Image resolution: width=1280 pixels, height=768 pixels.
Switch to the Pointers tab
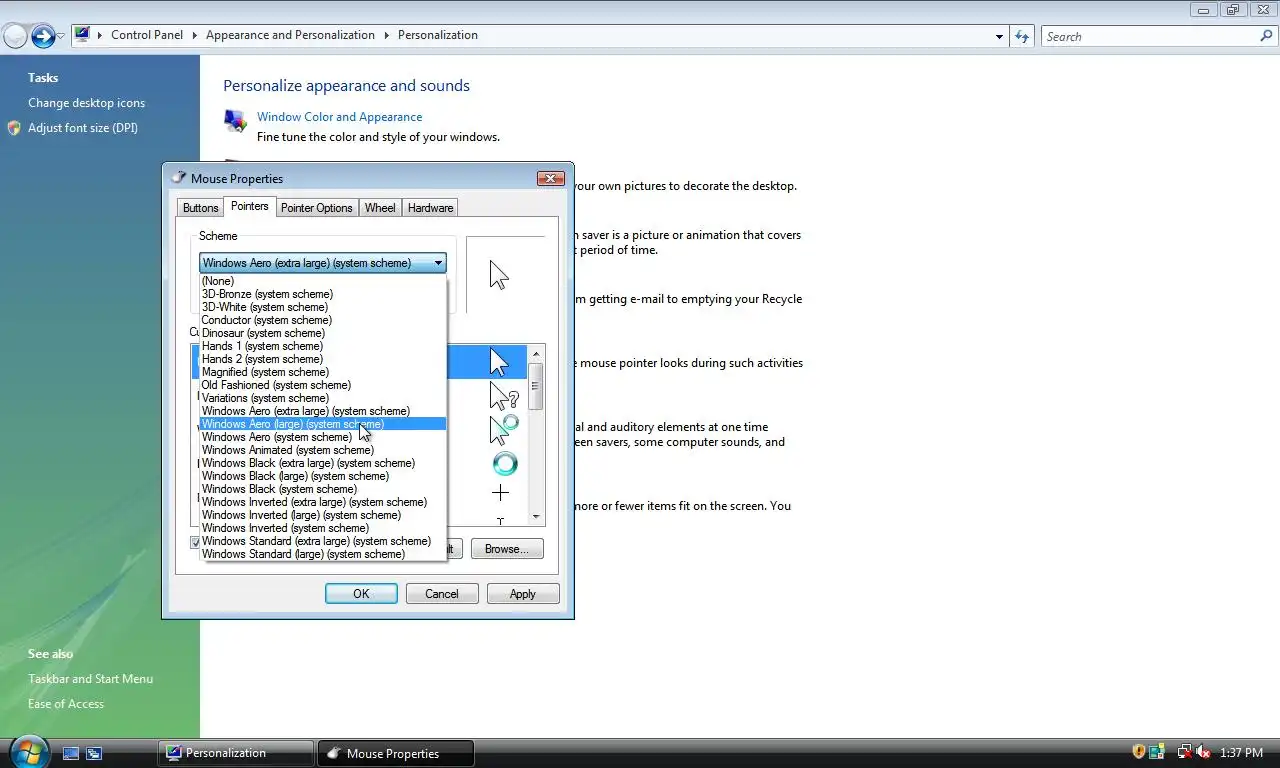[x=249, y=206]
